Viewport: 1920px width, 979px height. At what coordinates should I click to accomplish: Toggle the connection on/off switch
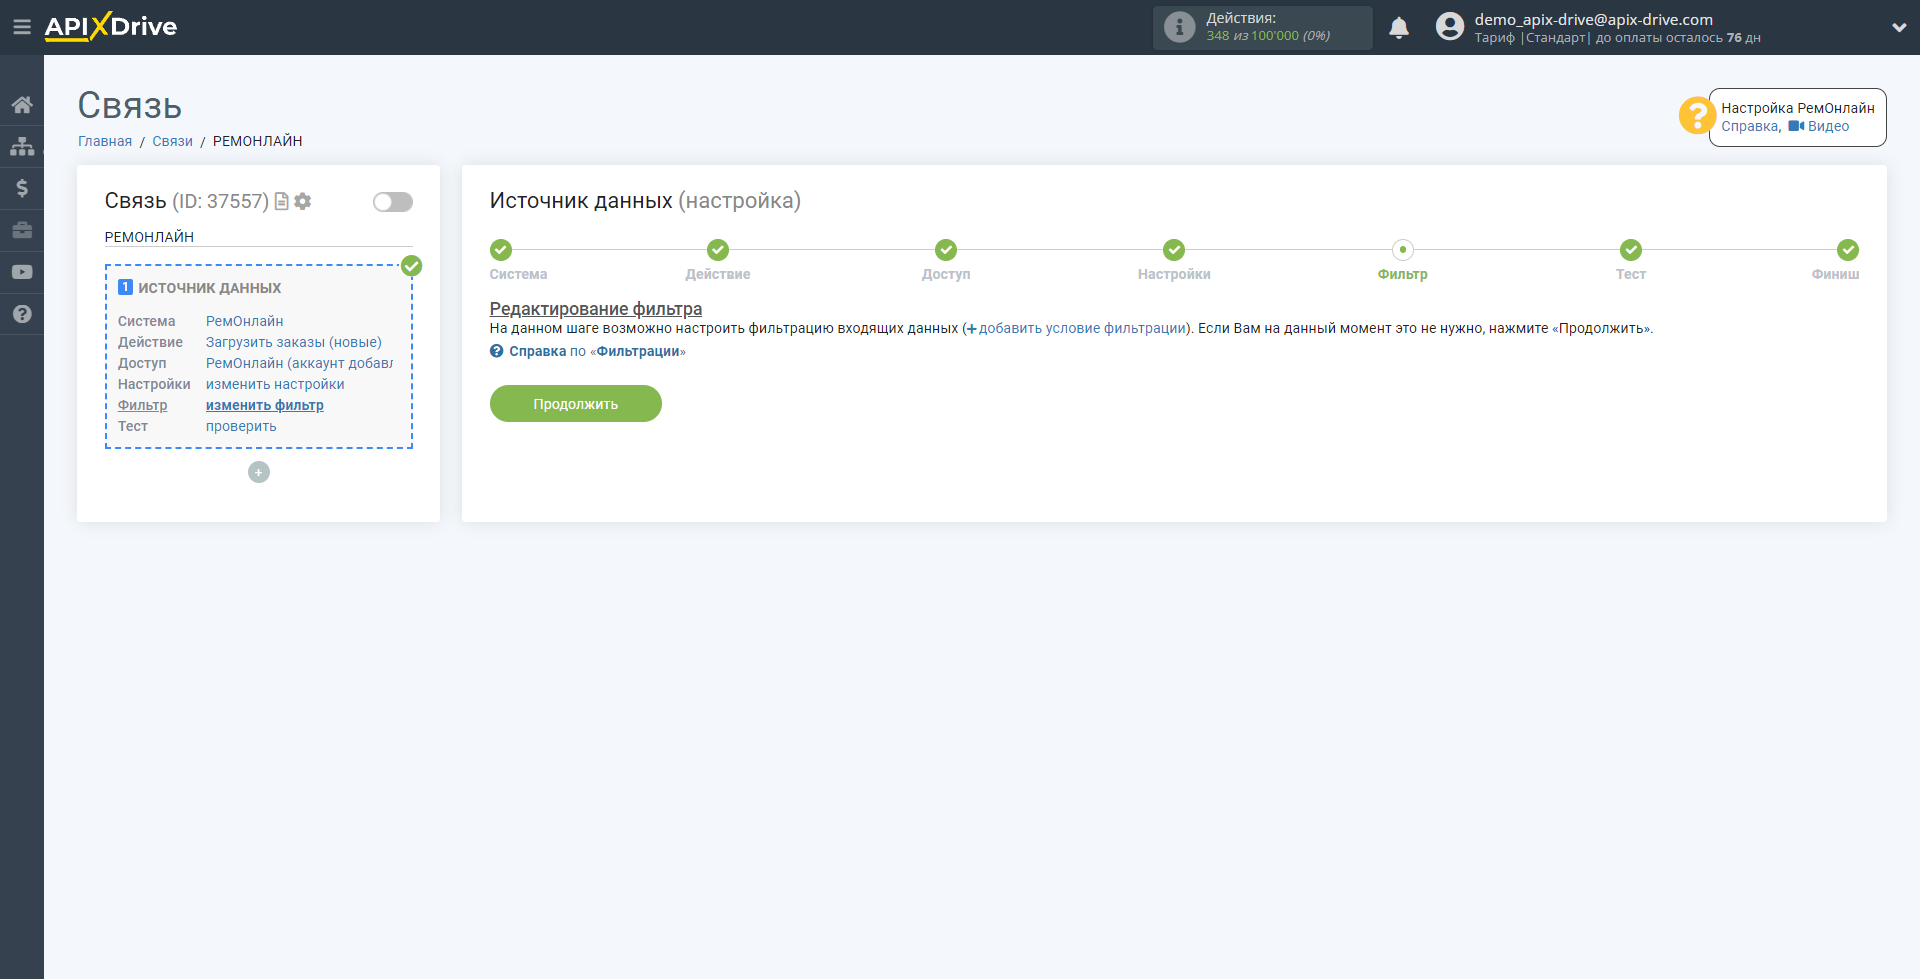[x=393, y=202]
